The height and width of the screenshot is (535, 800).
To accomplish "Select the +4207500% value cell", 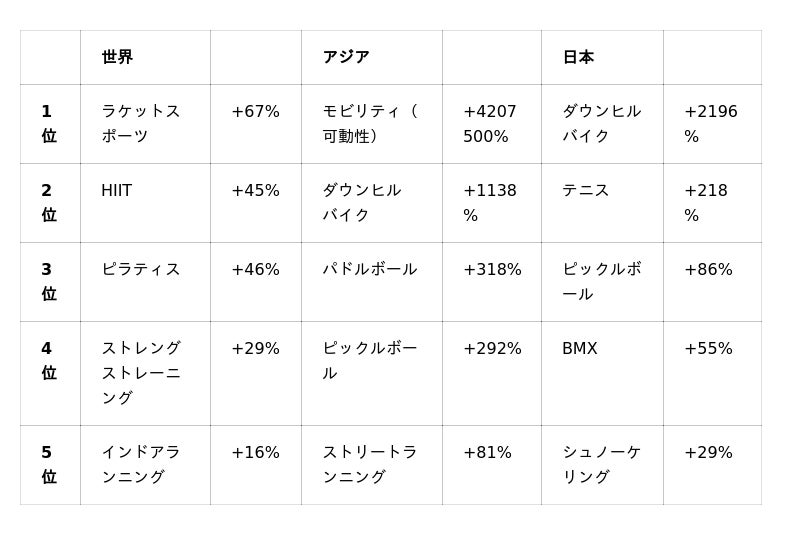I will tap(490, 124).
